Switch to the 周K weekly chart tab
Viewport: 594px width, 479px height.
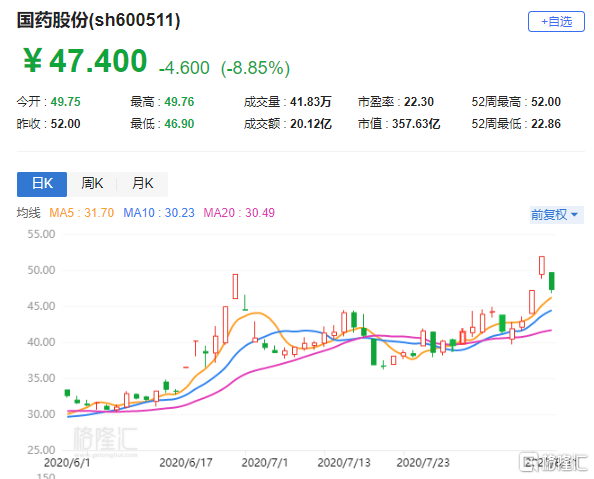click(x=92, y=184)
